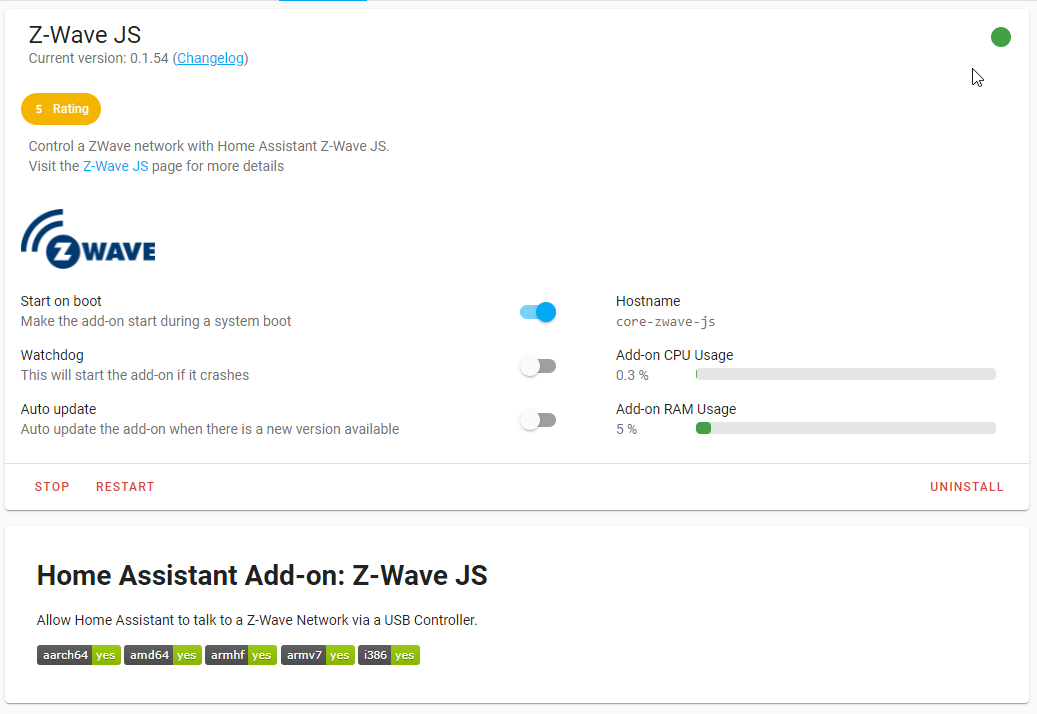Viewport: 1037px width, 714px height.
Task: Select the amd64 architecture badge
Action: [162, 655]
